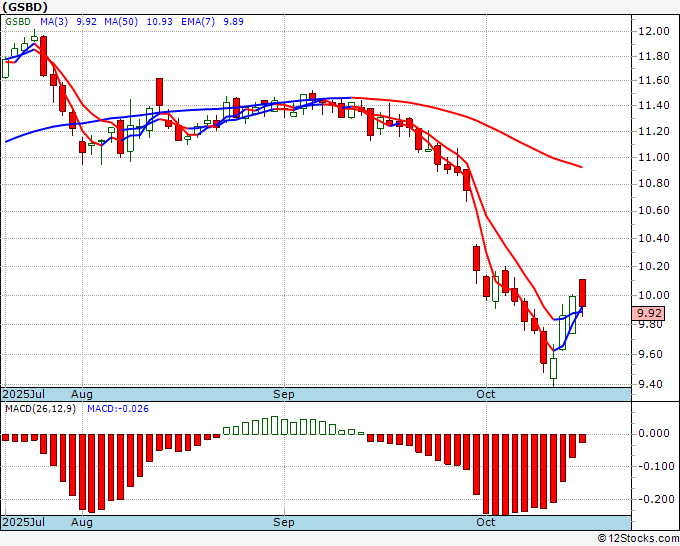
Task: Click the 10.60 price axis label
Action: (x=654, y=211)
